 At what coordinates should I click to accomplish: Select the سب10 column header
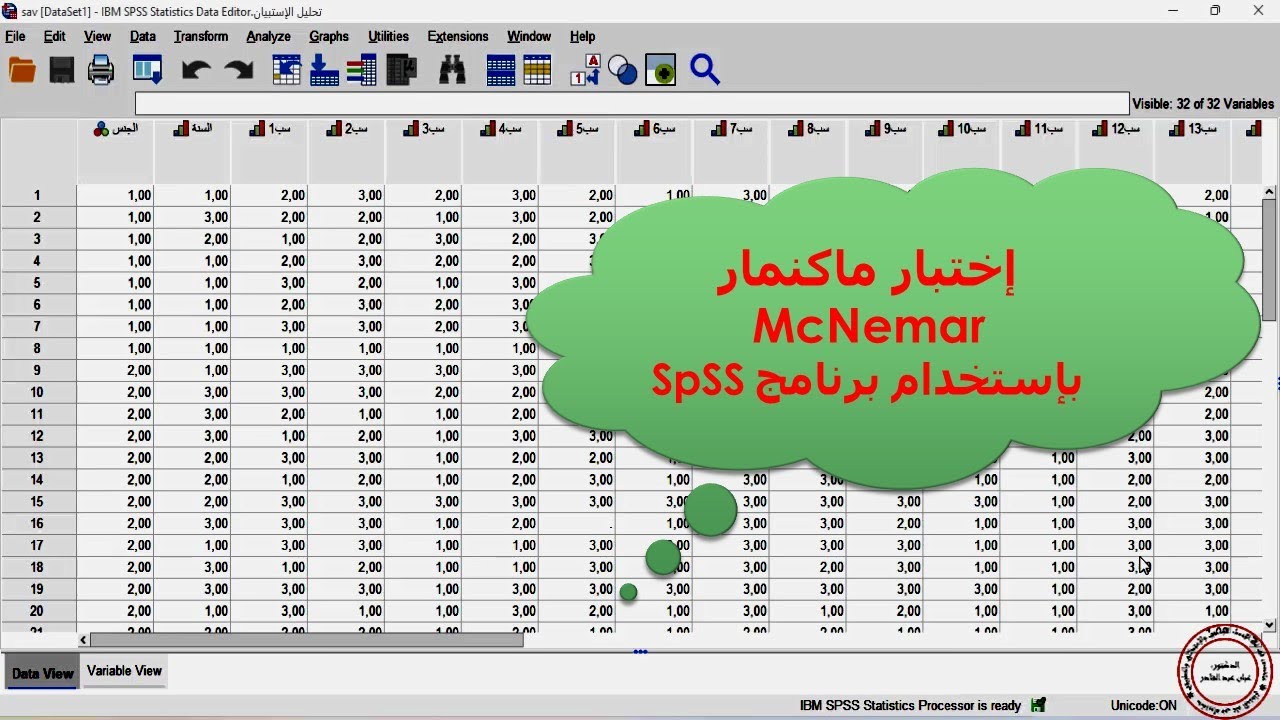962,152
